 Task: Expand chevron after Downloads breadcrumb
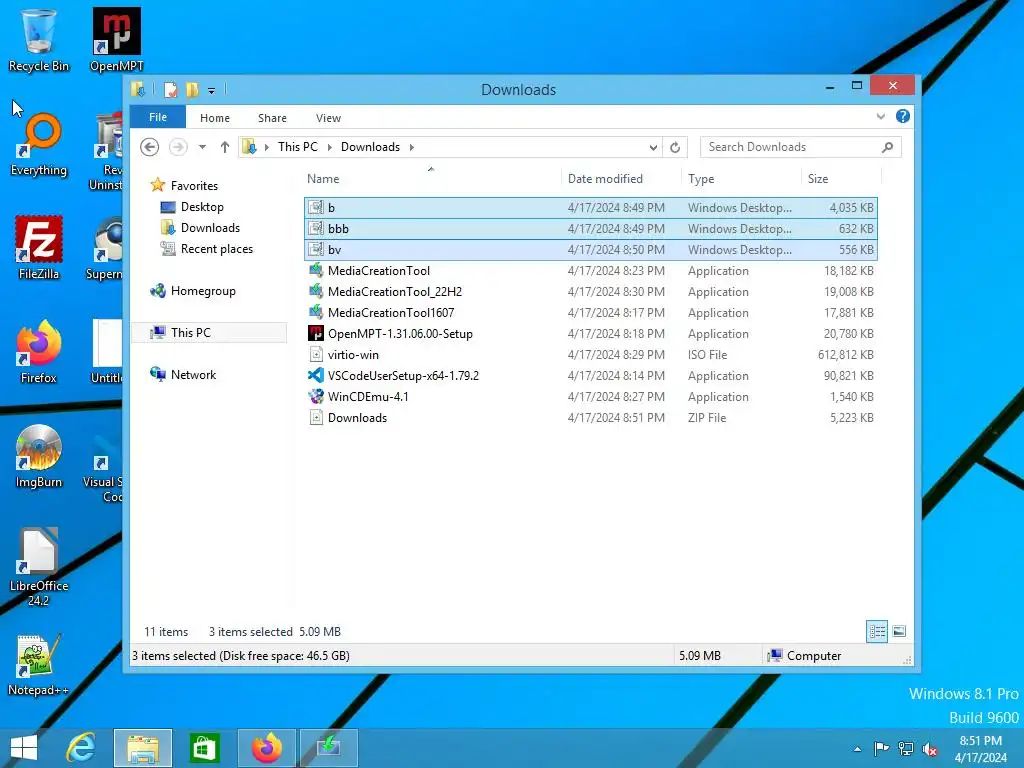point(411,147)
